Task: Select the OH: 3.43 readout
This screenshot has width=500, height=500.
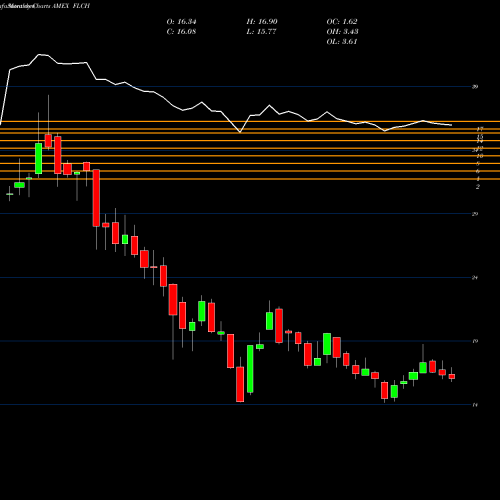Action: pyautogui.click(x=342, y=32)
